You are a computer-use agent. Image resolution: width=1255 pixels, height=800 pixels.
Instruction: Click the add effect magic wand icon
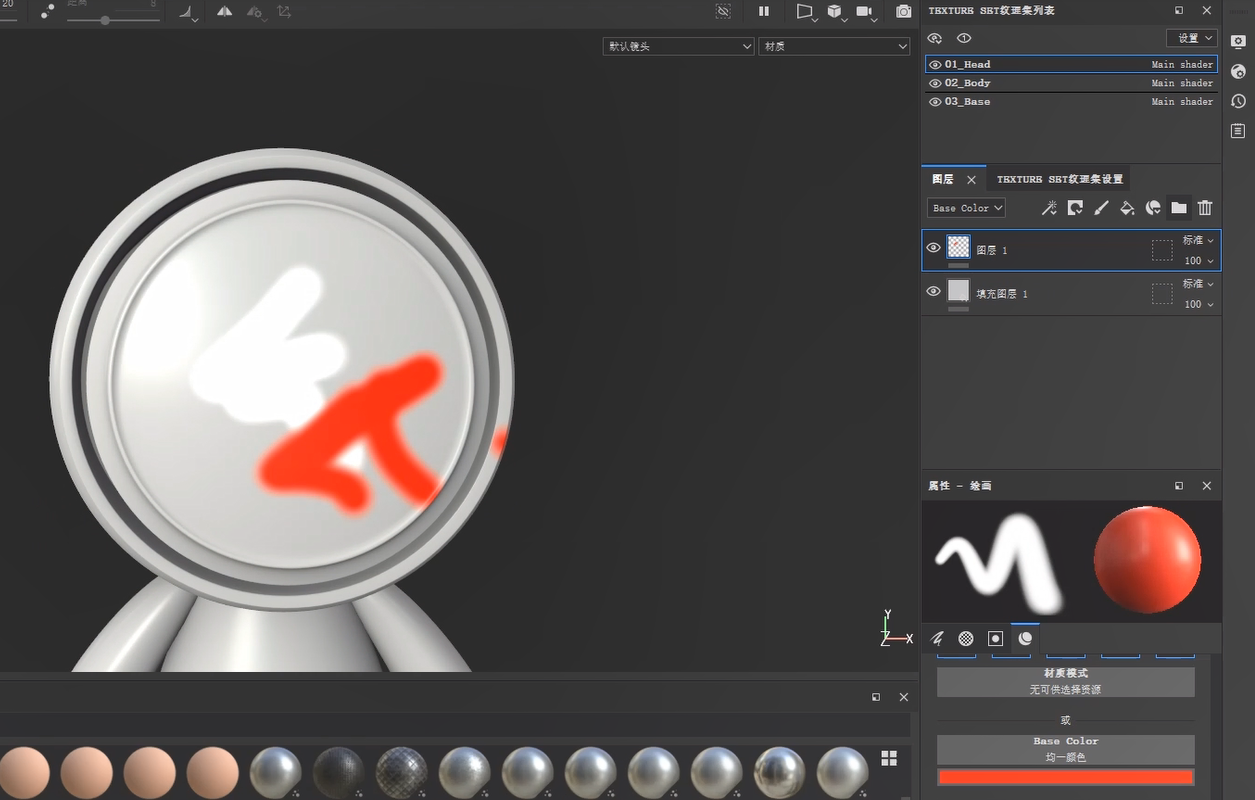(1049, 208)
